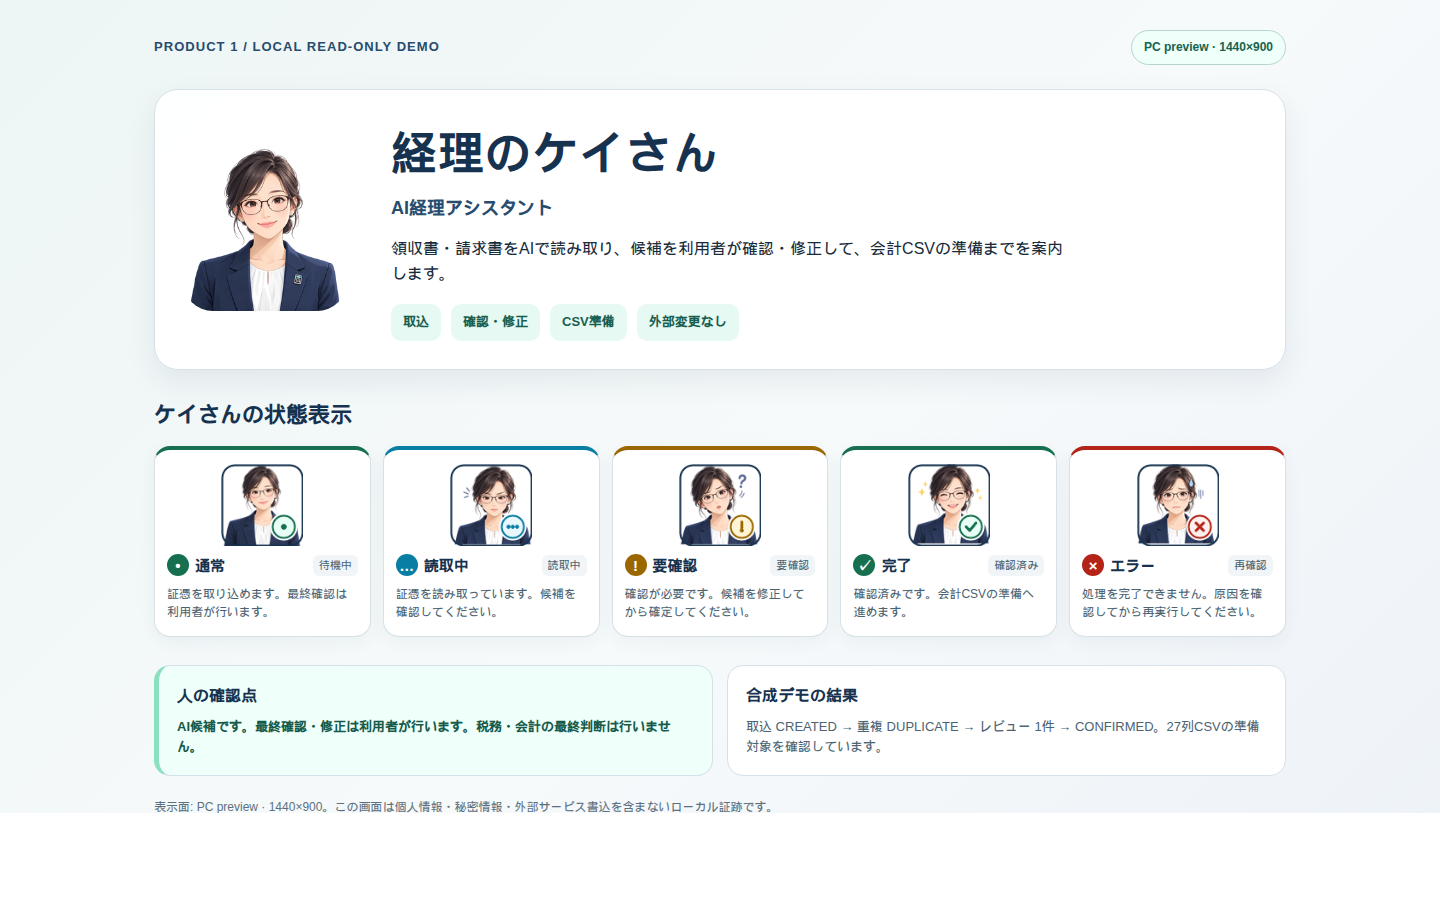This screenshot has width=1440, height=900.
Task: Select the エラー state avatar thumbnail
Action: (x=1178, y=505)
